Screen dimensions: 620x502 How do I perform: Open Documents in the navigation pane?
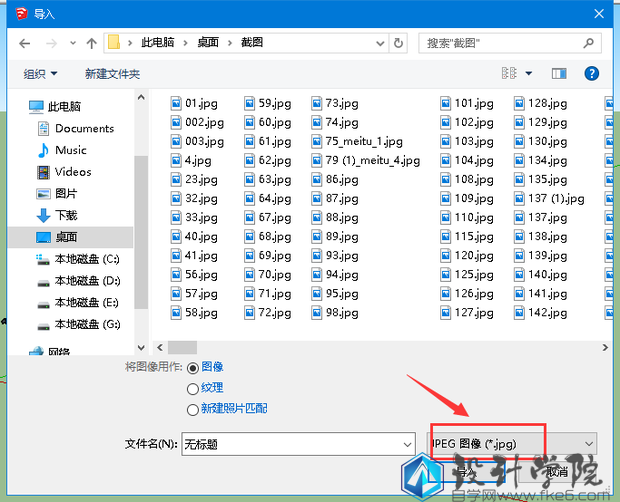pyautogui.click(x=84, y=128)
